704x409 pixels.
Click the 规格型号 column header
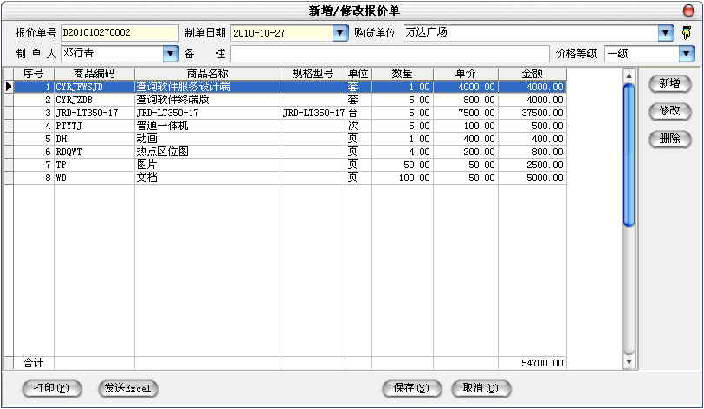(x=313, y=74)
